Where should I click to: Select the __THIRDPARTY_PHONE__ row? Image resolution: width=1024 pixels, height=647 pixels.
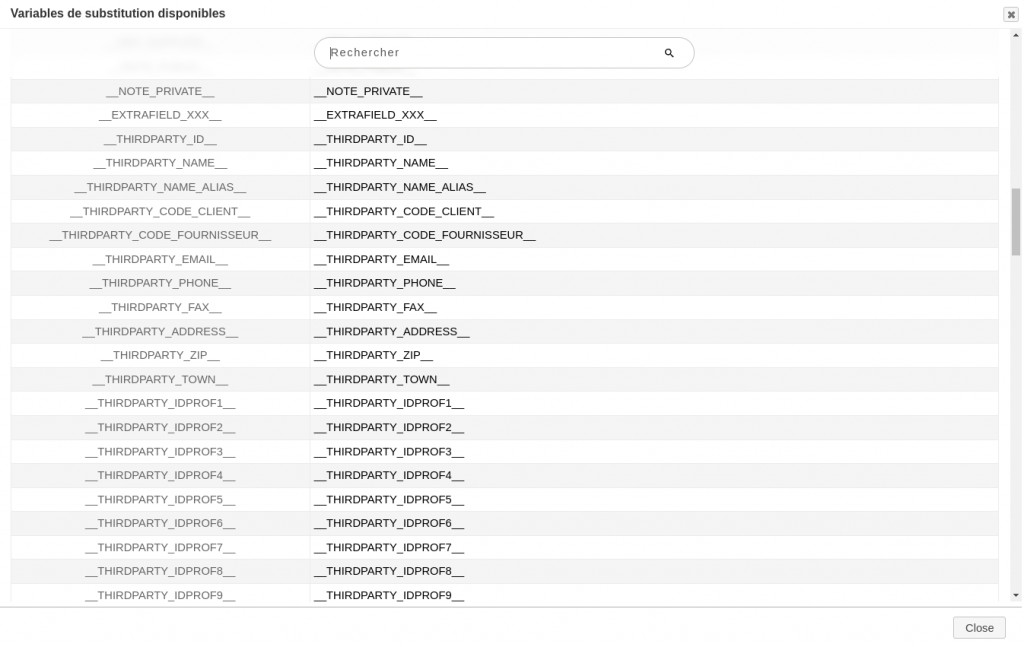[160, 284]
